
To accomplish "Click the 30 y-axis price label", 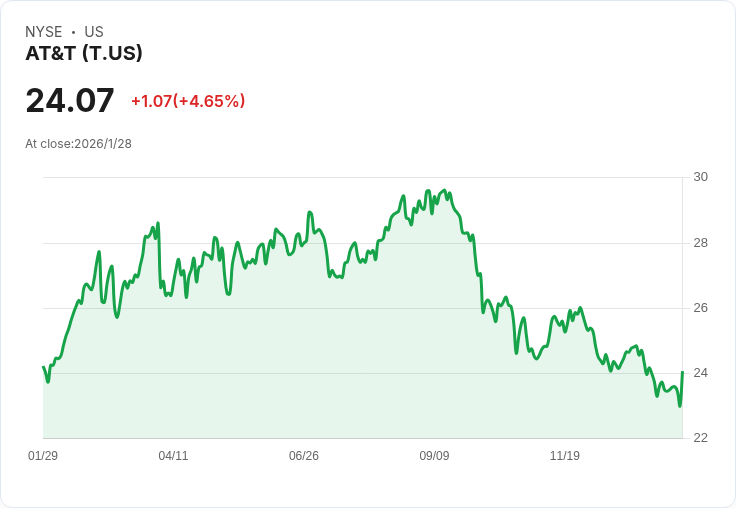I will pos(700,177).
